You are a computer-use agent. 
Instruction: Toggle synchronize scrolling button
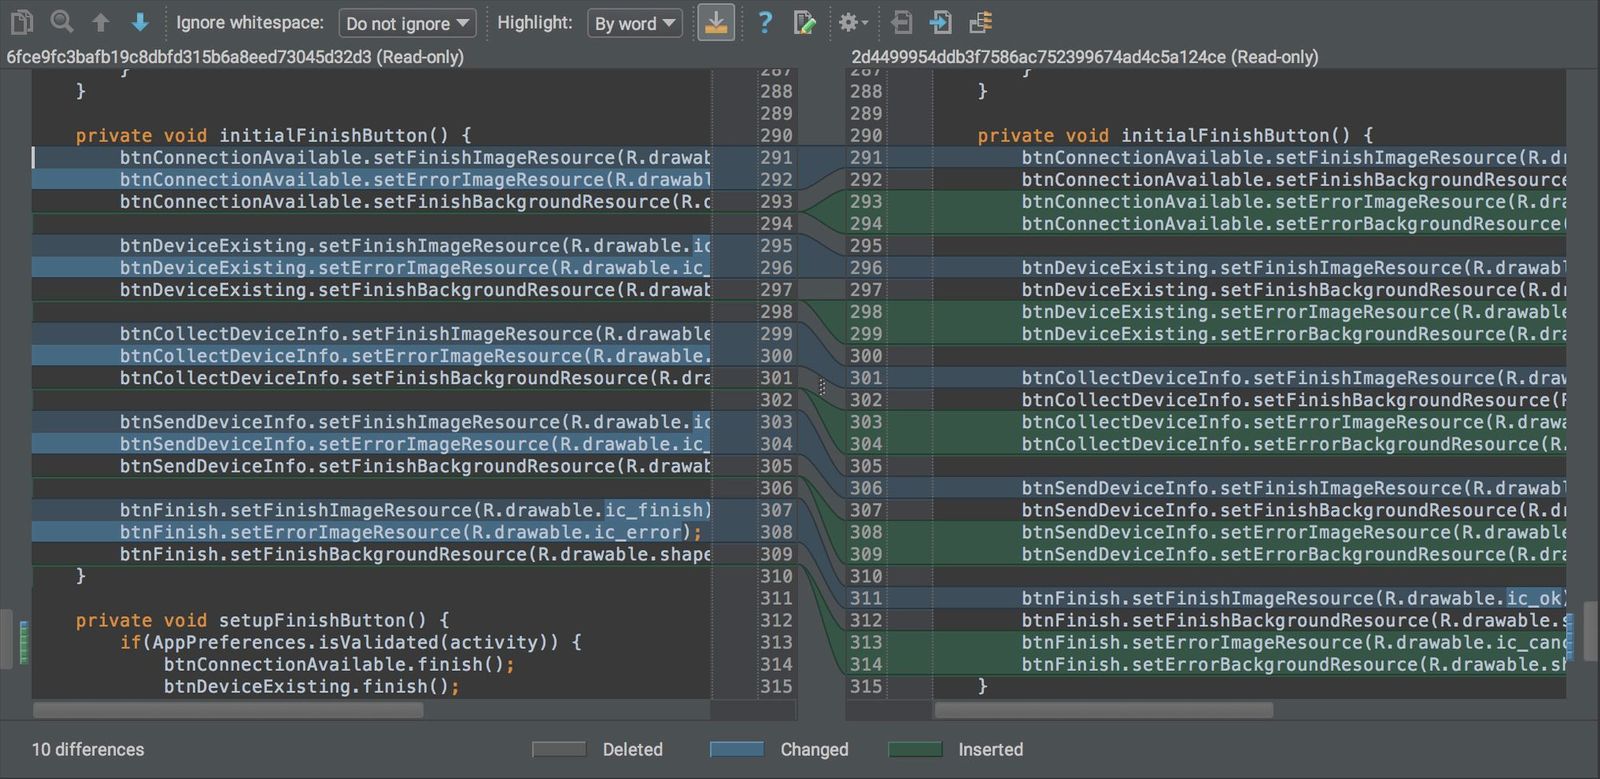point(715,22)
